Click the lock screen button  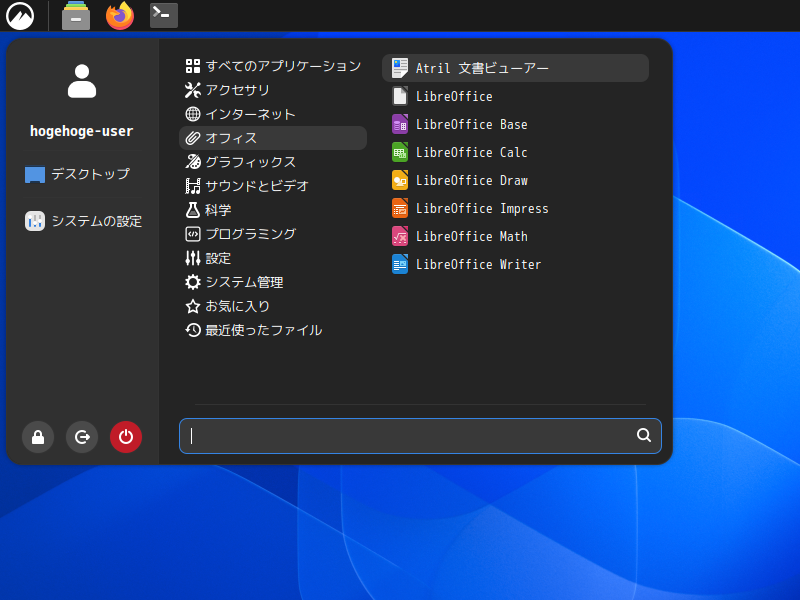click(x=38, y=437)
